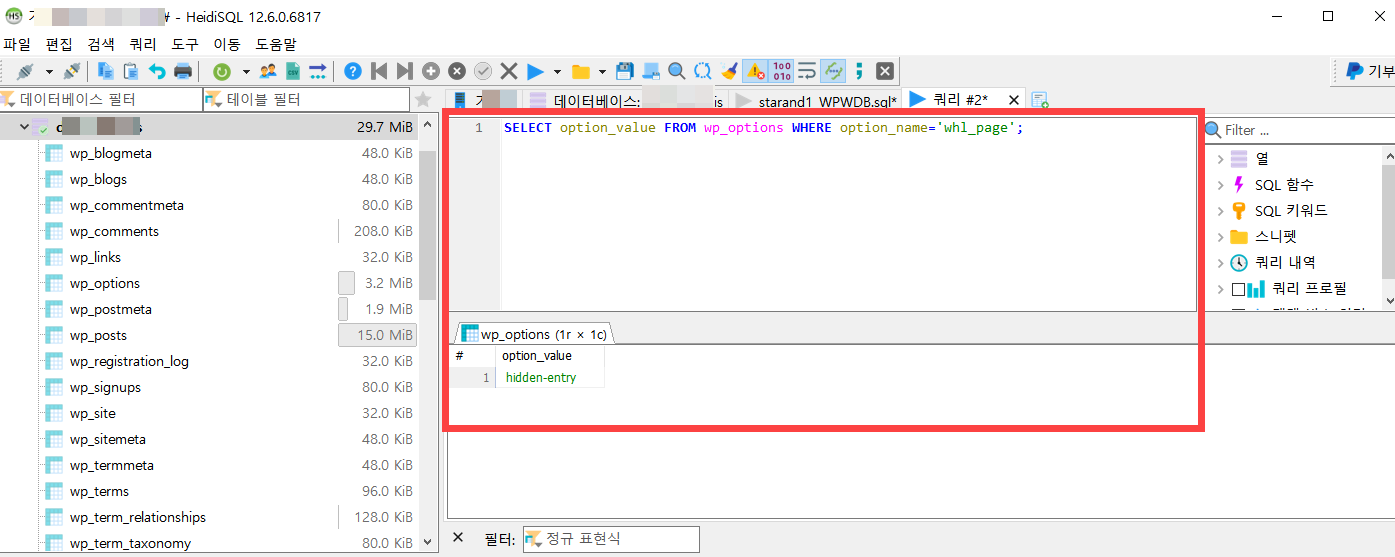Click the connect to server plug icon

coord(26,71)
